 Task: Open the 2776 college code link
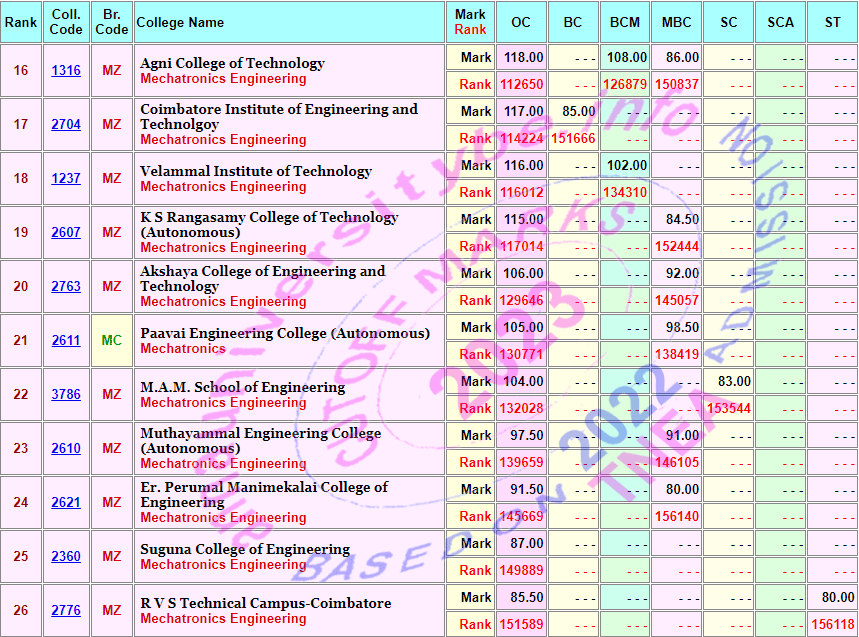click(x=66, y=611)
